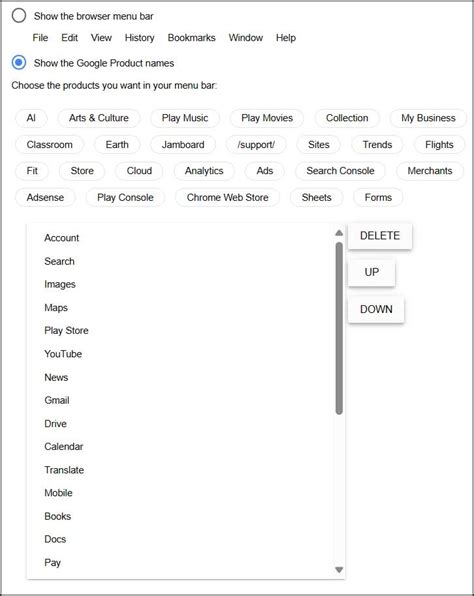Add the My Business chip

(x=428, y=118)
